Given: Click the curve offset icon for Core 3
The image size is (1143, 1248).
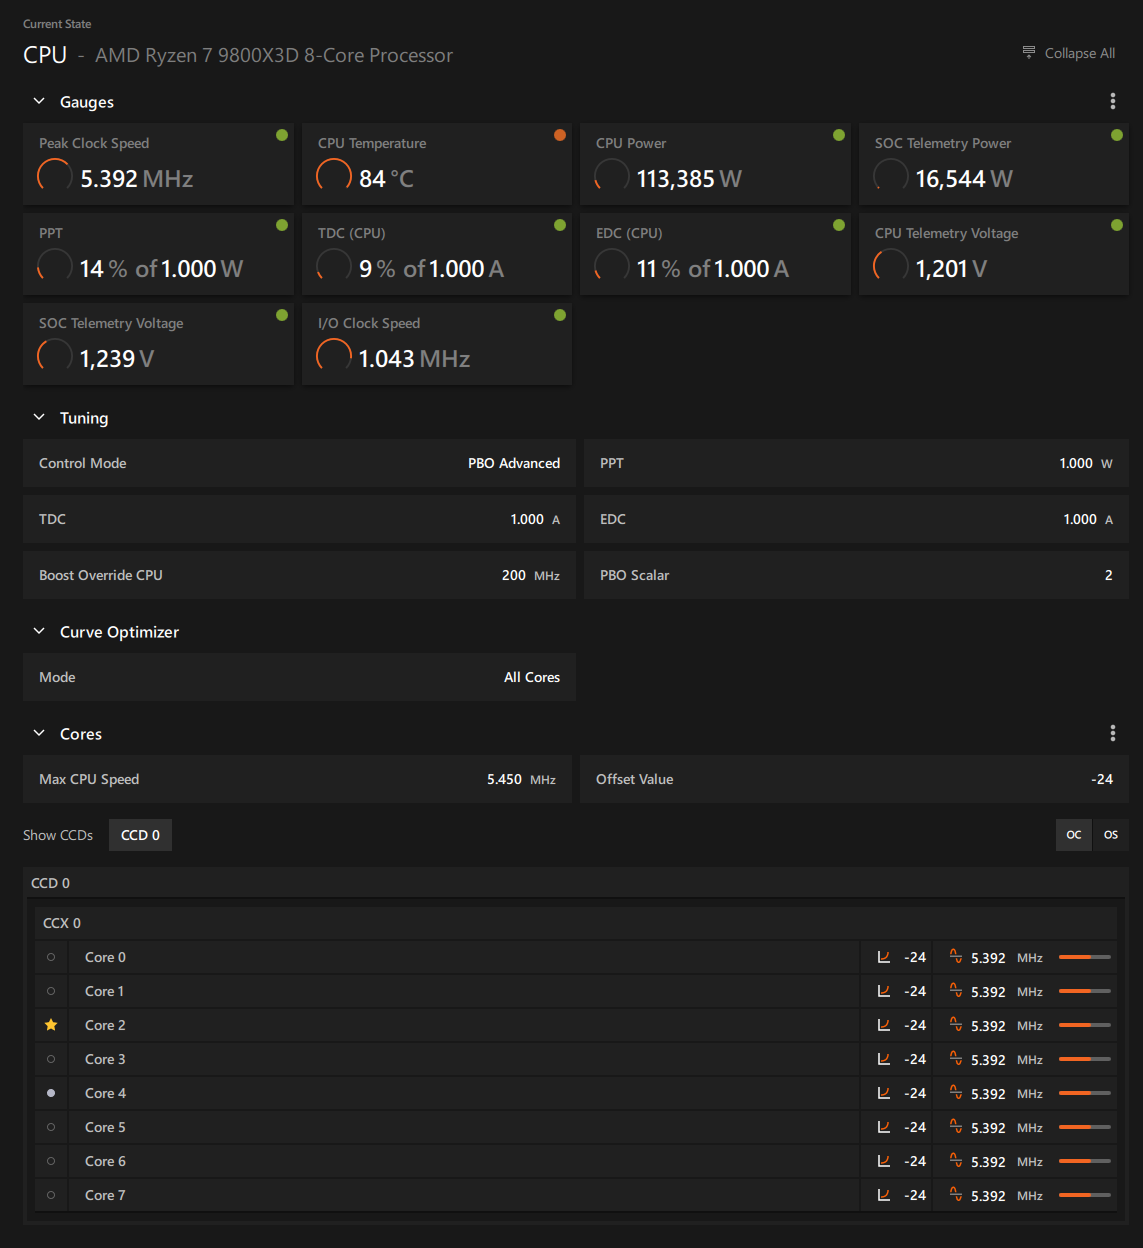Looking at the screenshot, I should [x=884, y=1059].
